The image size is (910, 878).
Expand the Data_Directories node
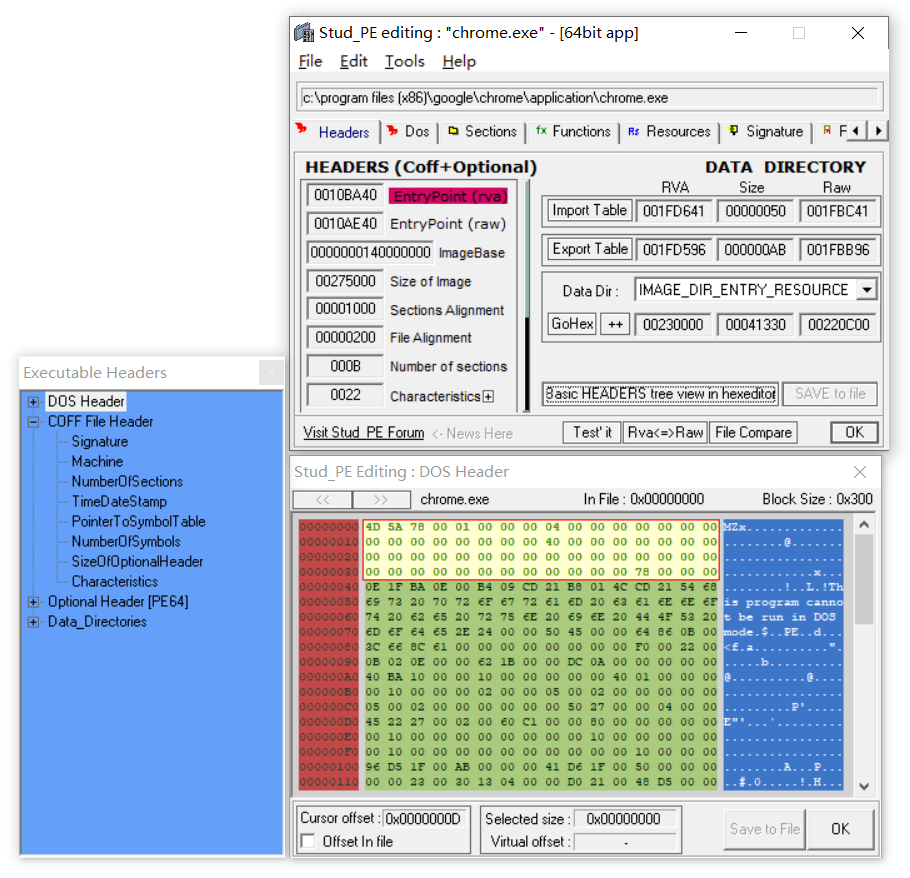[34, 622]
